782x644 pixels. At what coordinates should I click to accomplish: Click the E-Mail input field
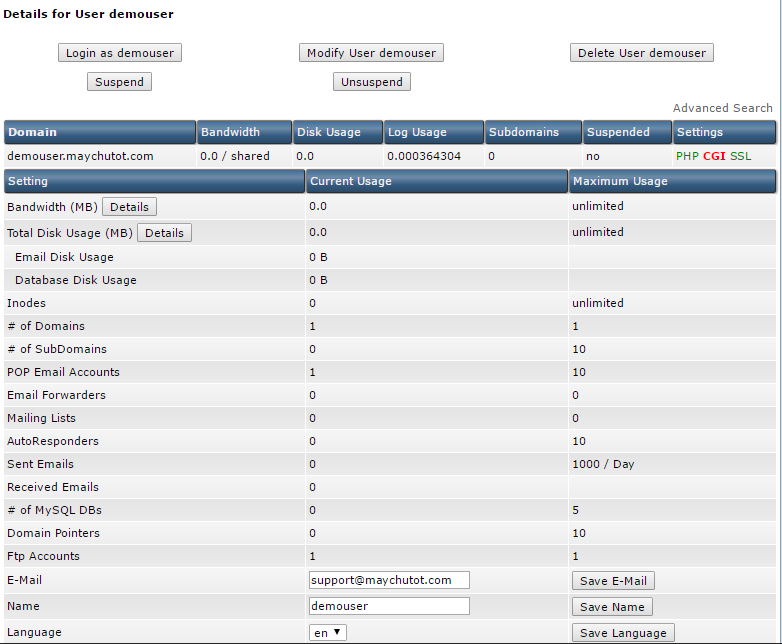pyautogui.click(x=389, y=580)
